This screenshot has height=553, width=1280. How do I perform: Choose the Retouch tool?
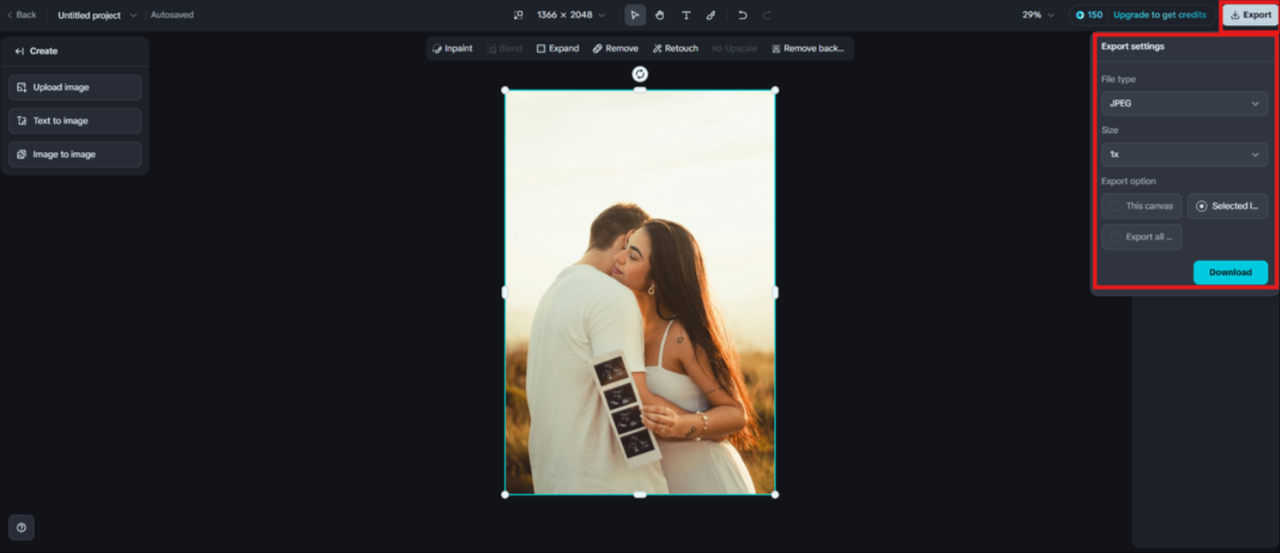675,48
